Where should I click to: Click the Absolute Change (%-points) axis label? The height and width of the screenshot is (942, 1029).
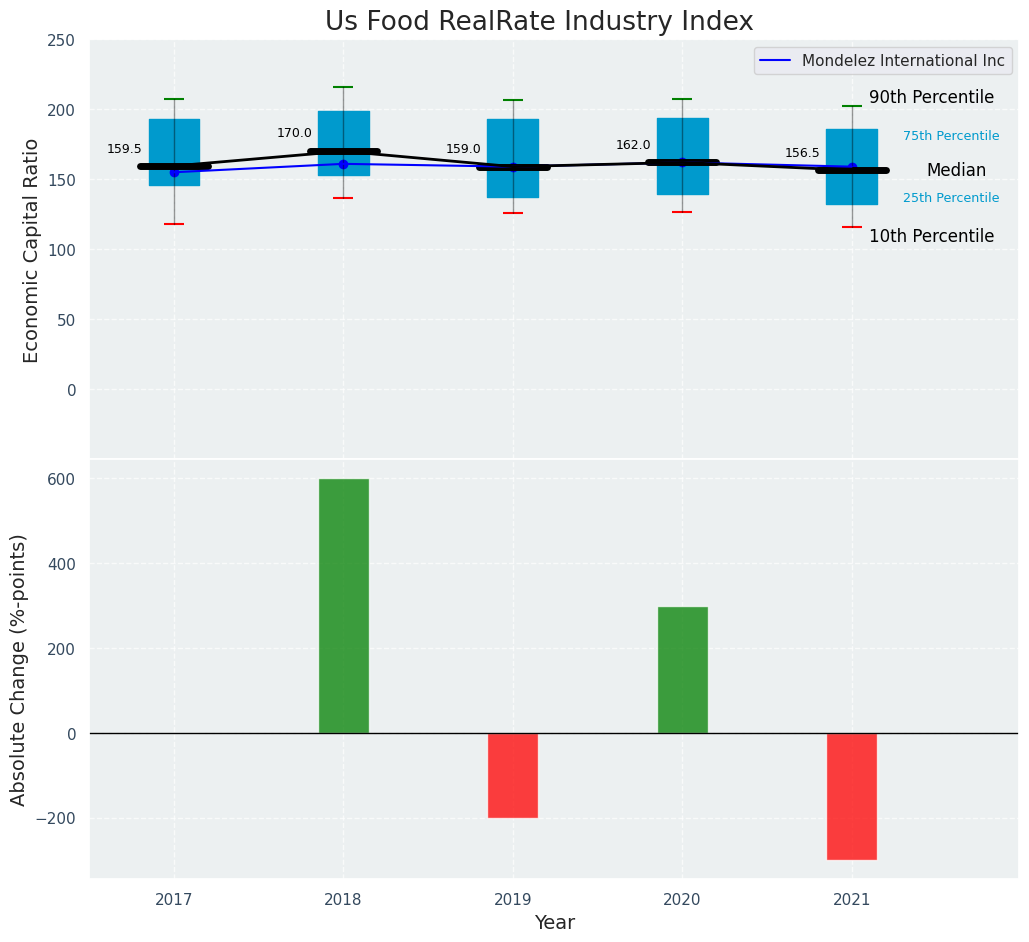[x=19, y=669]
